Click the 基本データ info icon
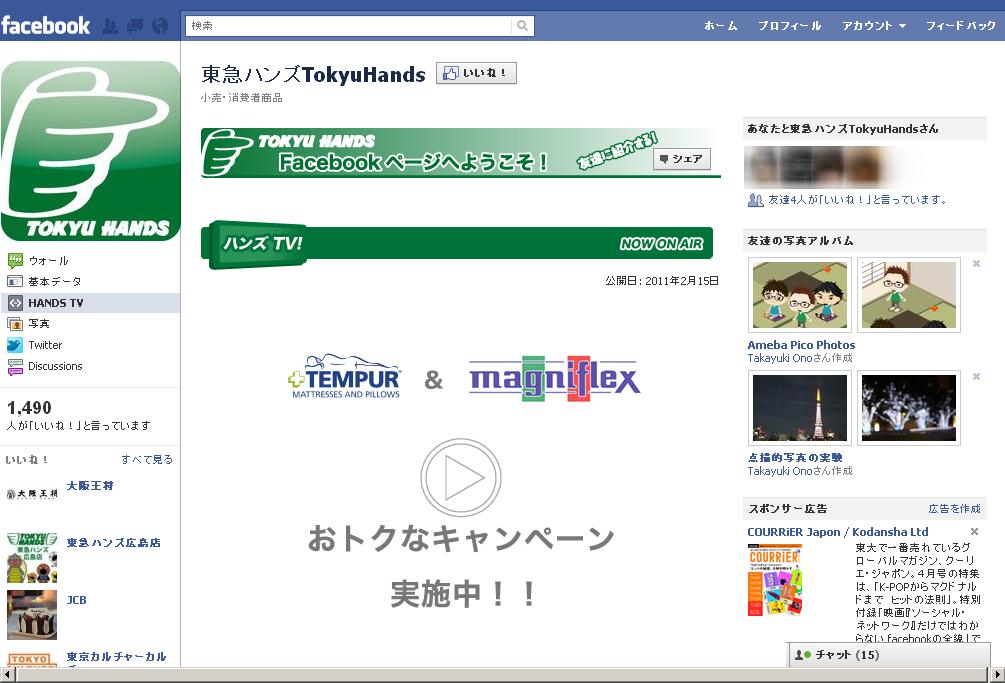 [x=15, y=281]
